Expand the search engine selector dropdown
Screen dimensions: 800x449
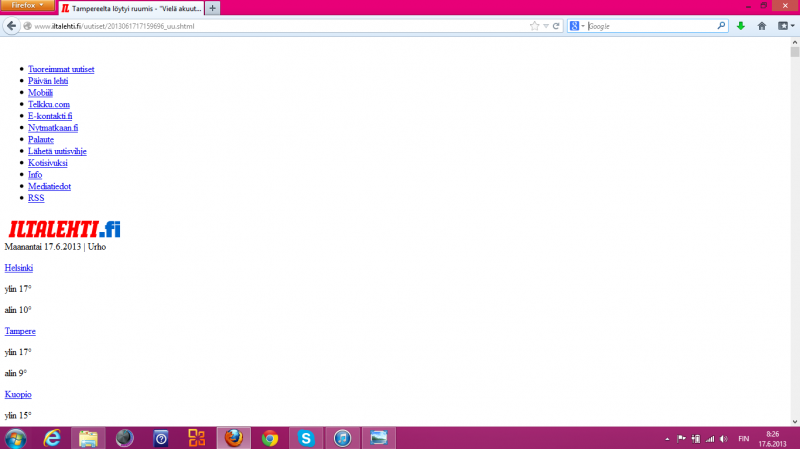(x=578, y=26)
